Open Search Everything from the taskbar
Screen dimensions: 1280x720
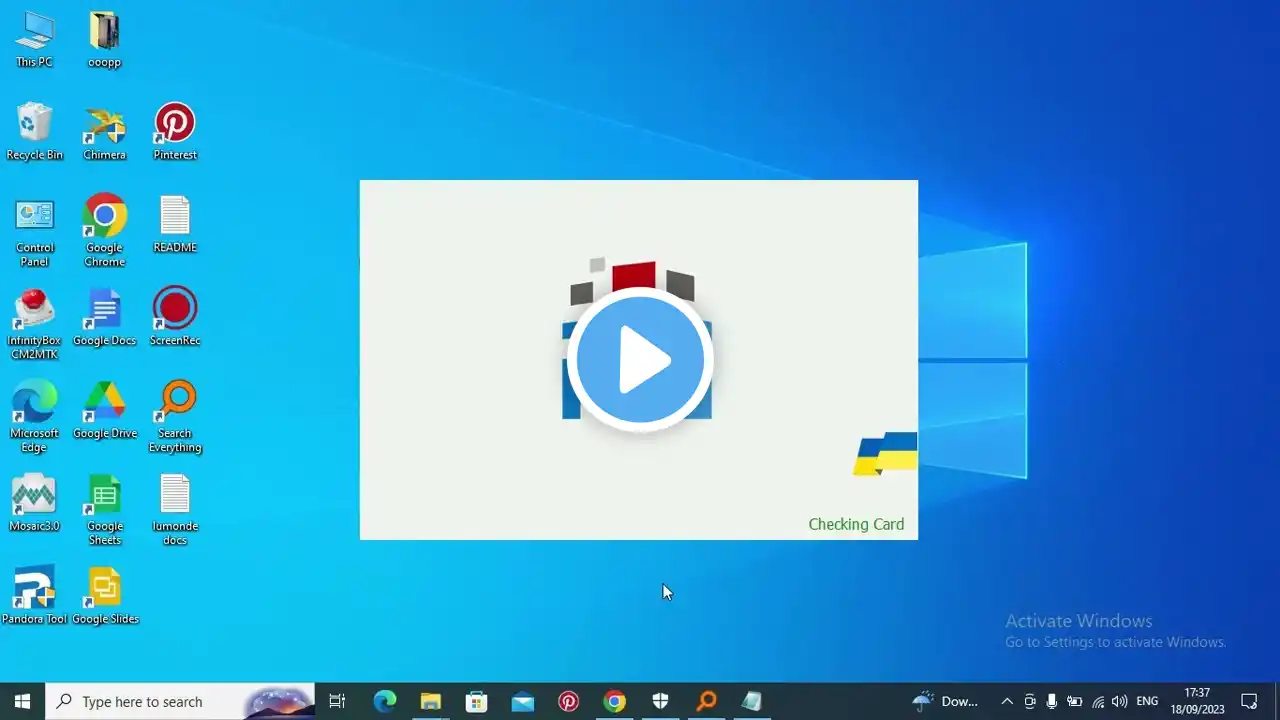706,701
